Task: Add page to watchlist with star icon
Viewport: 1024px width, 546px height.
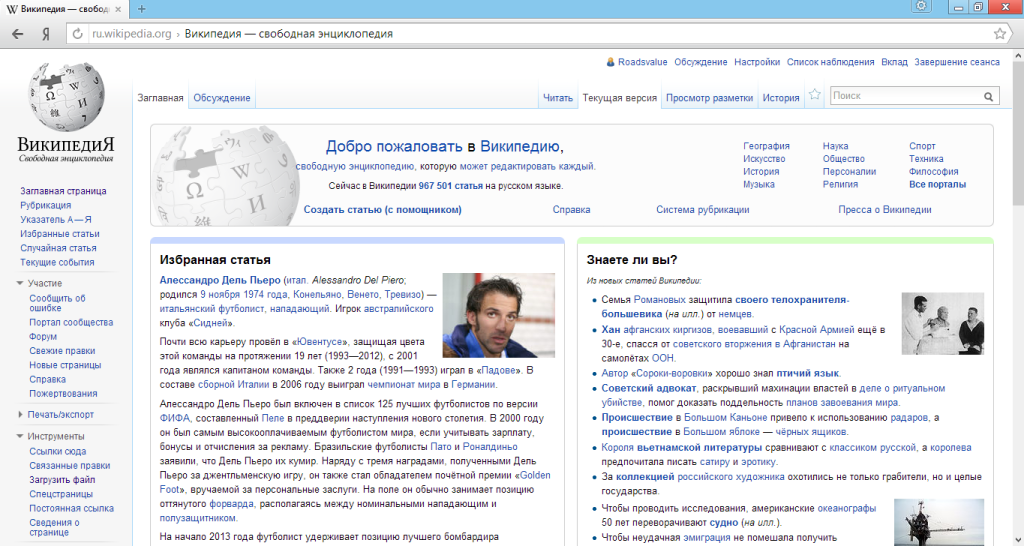Action: (814, 95)
